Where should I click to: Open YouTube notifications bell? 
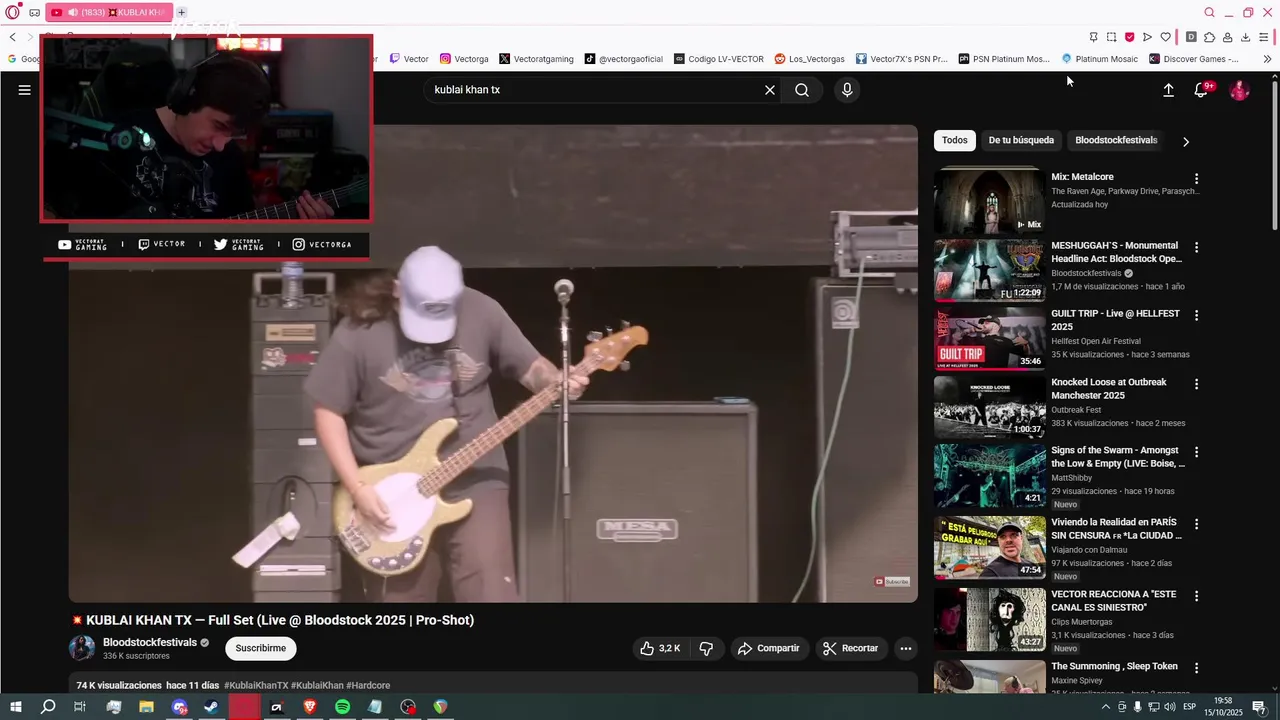click(1201, 90)
